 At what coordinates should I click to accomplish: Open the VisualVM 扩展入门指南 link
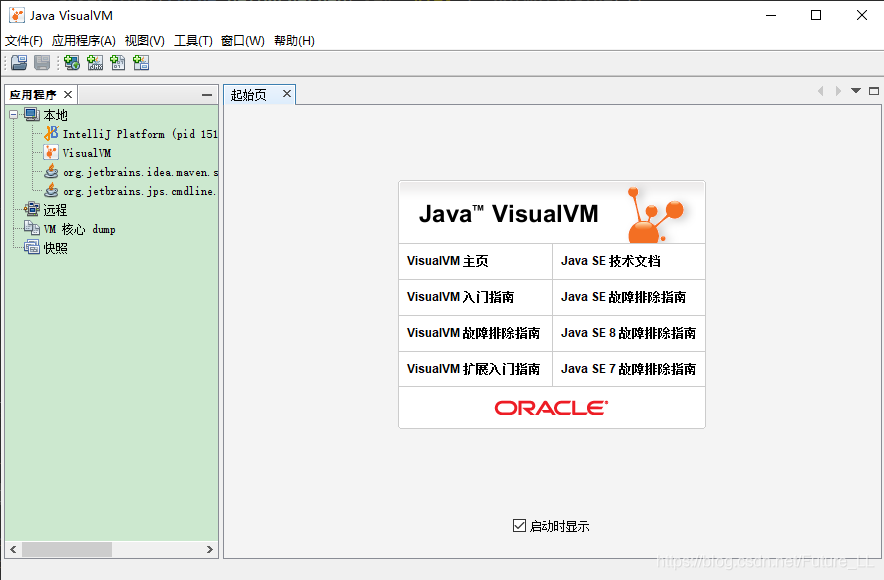click(473, 369)
